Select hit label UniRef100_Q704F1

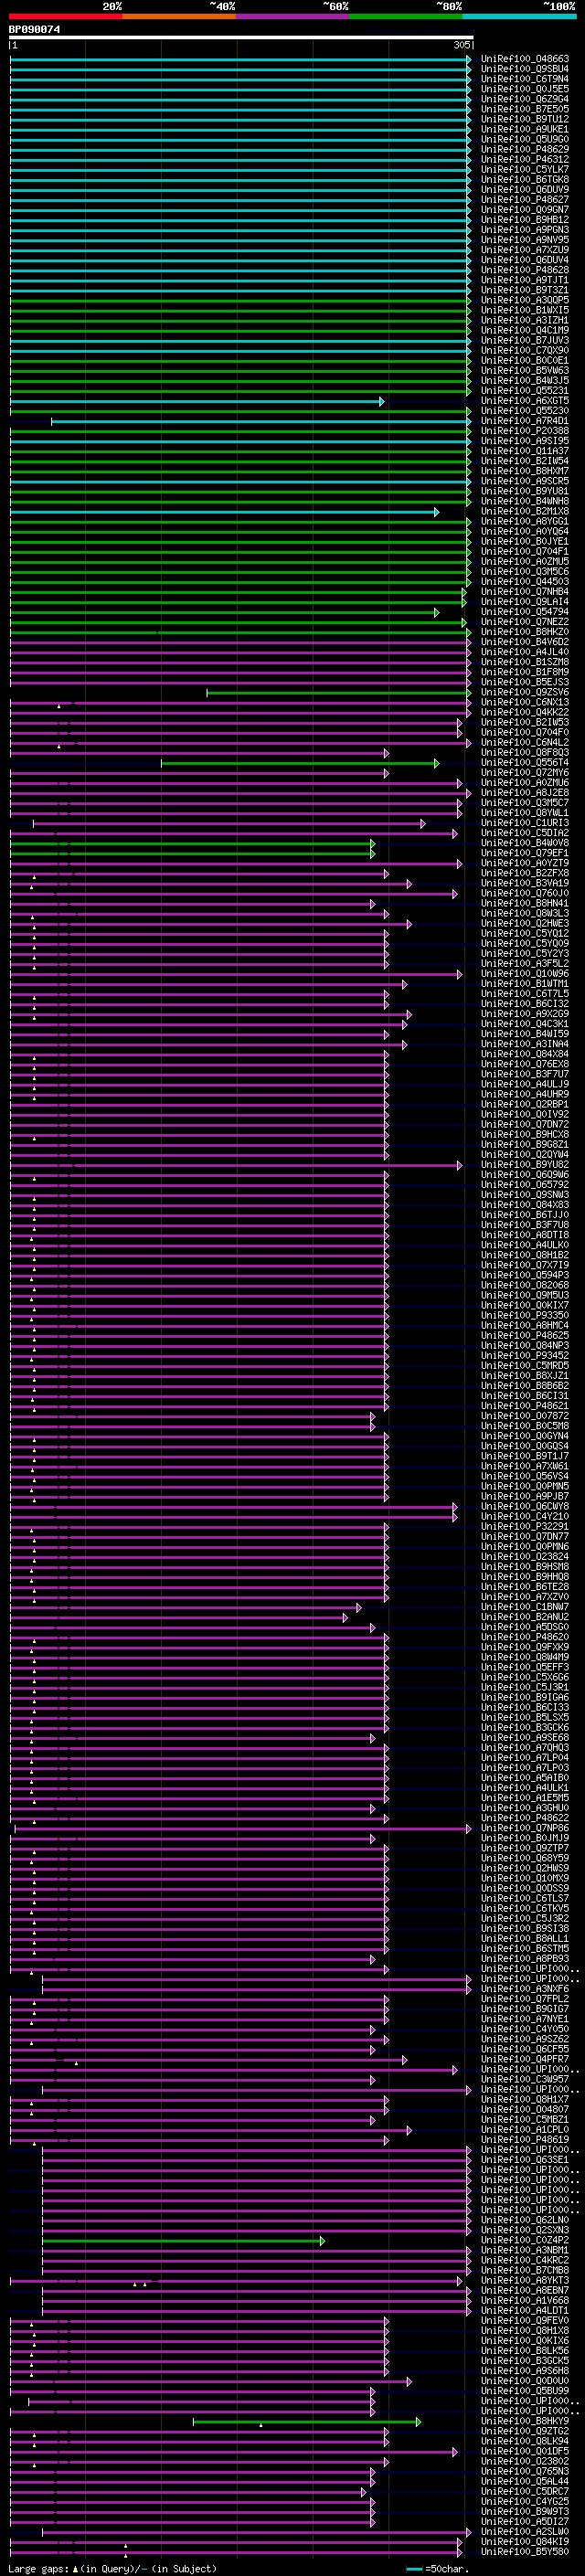(525, 551)
